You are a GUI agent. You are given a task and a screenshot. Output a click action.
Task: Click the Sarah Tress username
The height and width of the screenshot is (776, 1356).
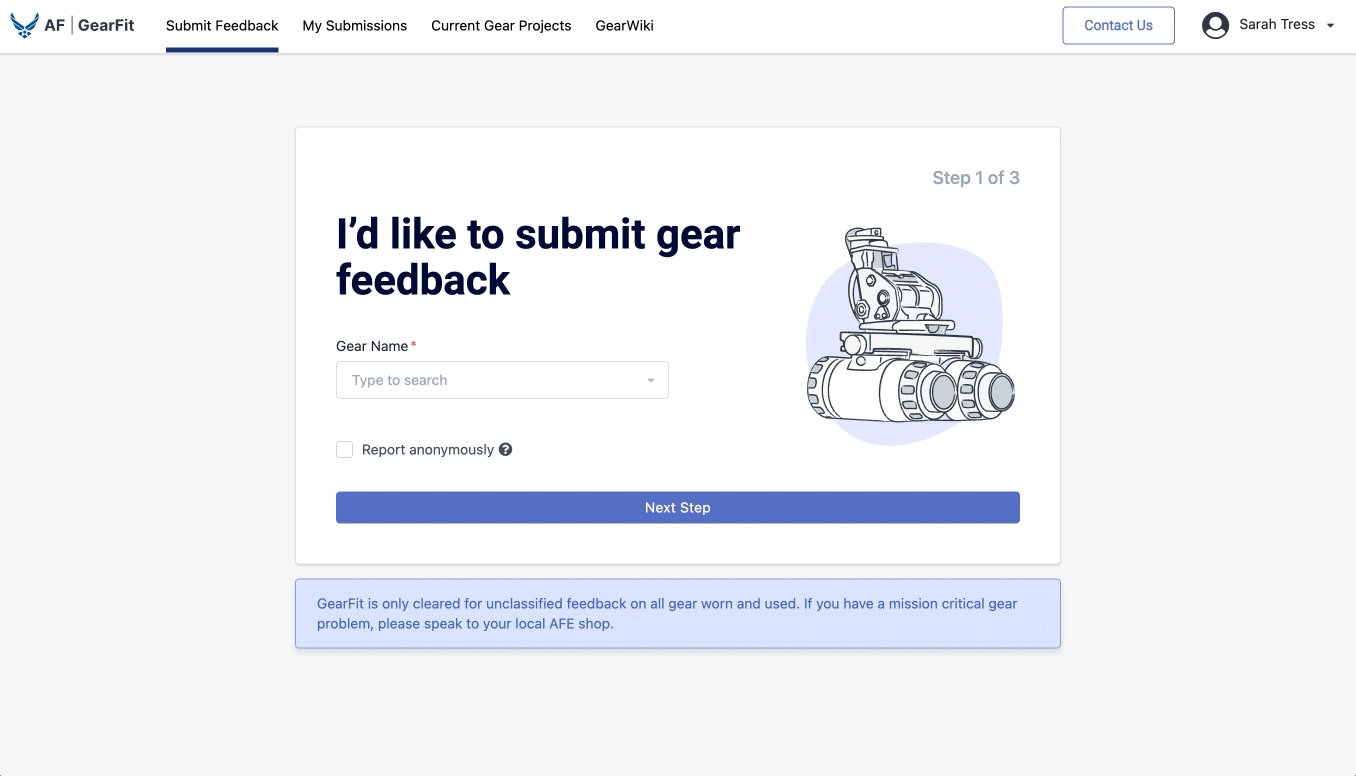click(1277, 25)
